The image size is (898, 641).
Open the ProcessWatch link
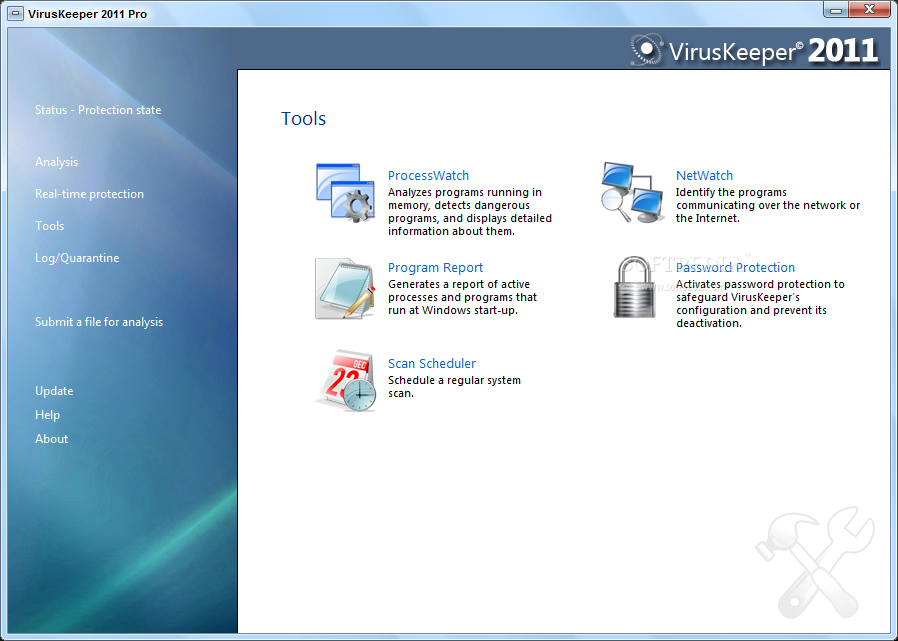(428, 175)
